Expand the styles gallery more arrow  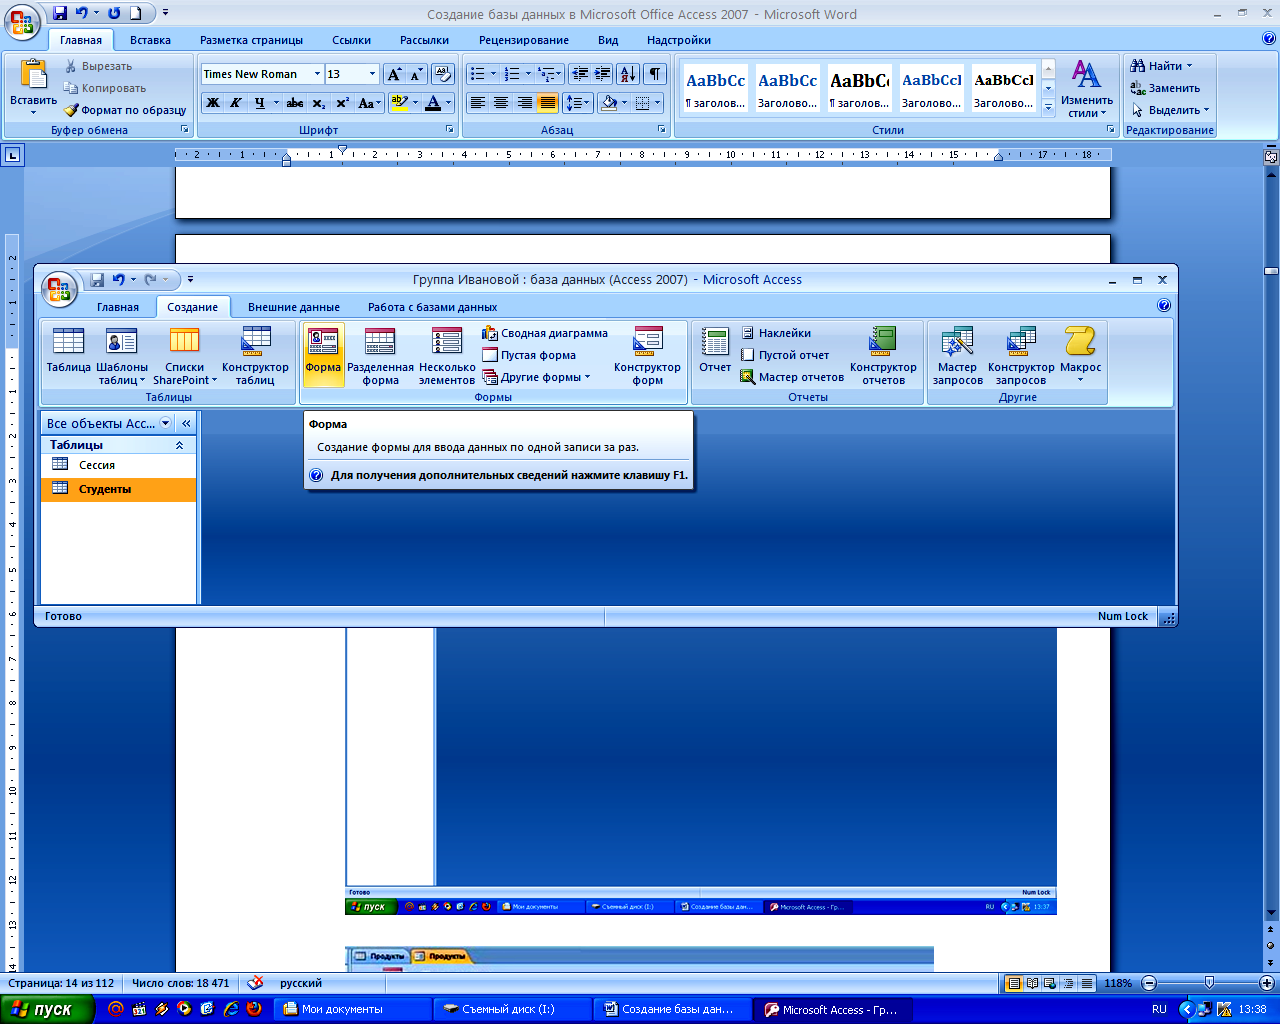click(1048, 108)
